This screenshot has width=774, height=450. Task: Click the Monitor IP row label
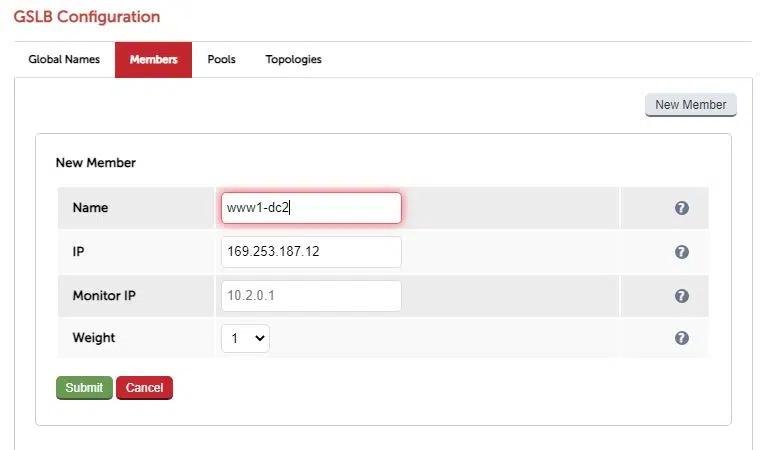(x=105, y=297)
